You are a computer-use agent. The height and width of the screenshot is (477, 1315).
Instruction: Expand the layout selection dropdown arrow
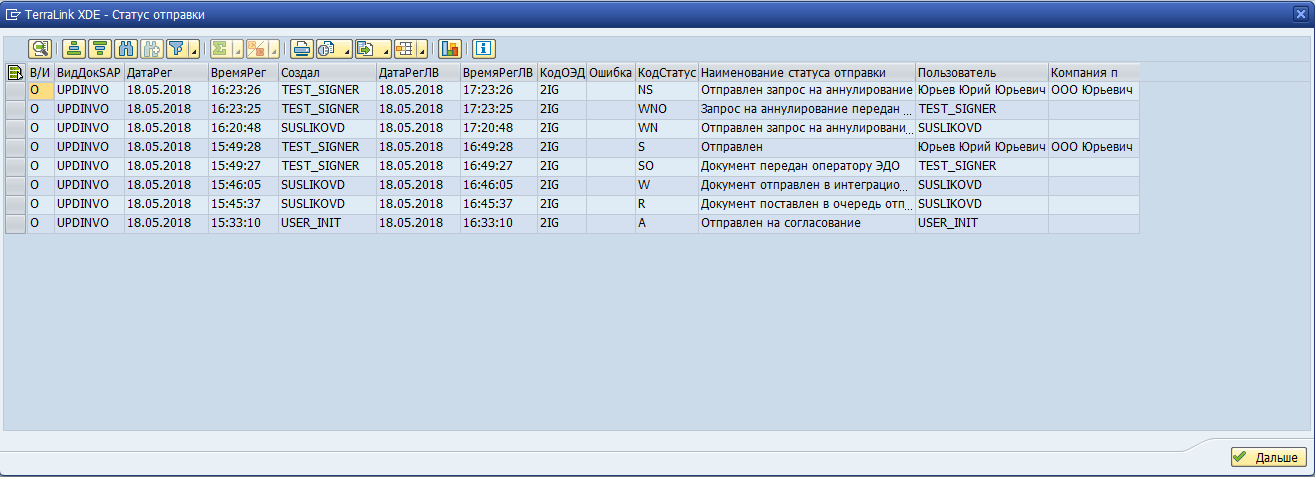pos(422,49)
